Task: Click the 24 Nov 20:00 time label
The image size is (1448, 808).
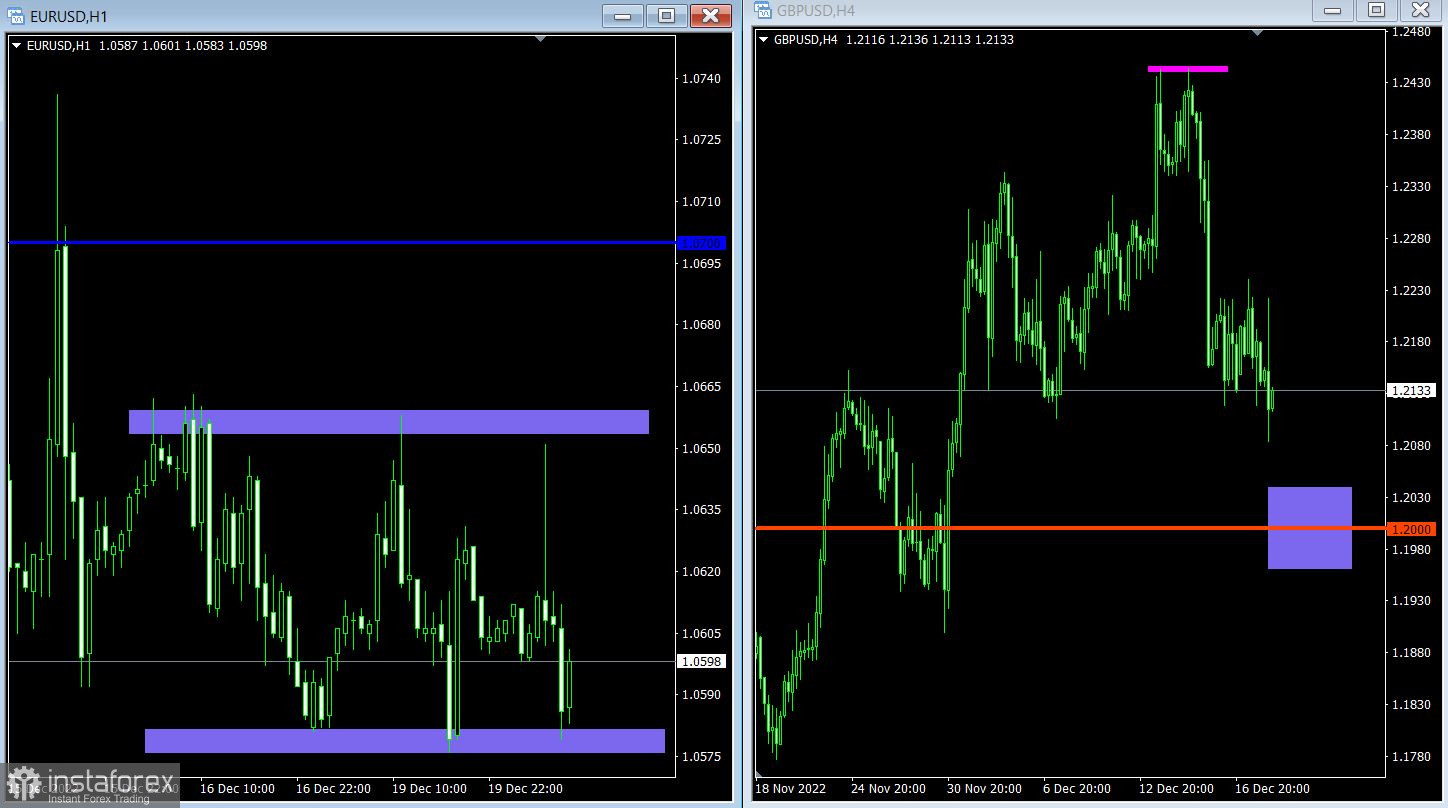Action: pyautogui.click(x=887, y=789)
